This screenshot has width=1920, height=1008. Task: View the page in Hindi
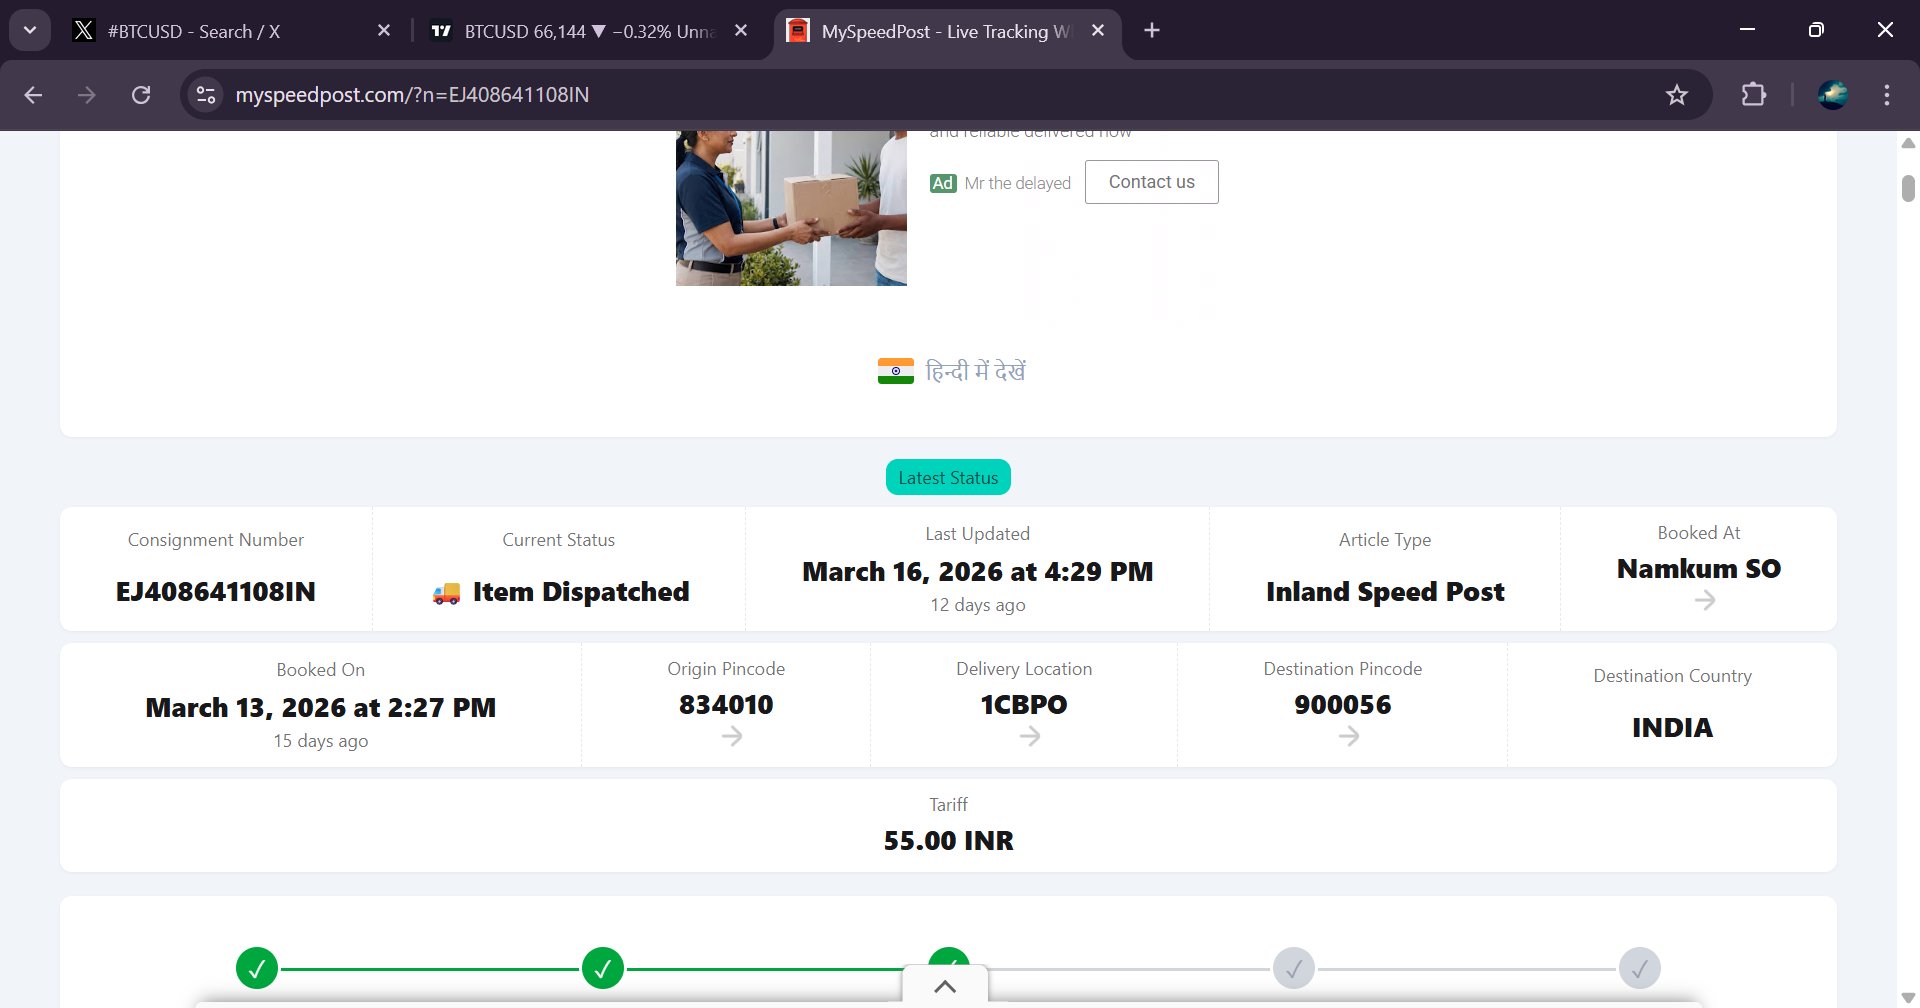[952, 371]
